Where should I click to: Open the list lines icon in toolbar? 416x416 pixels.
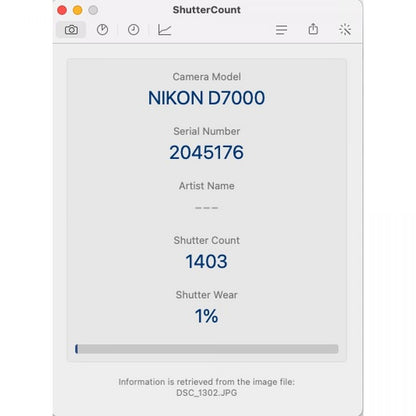coord(282,30)
